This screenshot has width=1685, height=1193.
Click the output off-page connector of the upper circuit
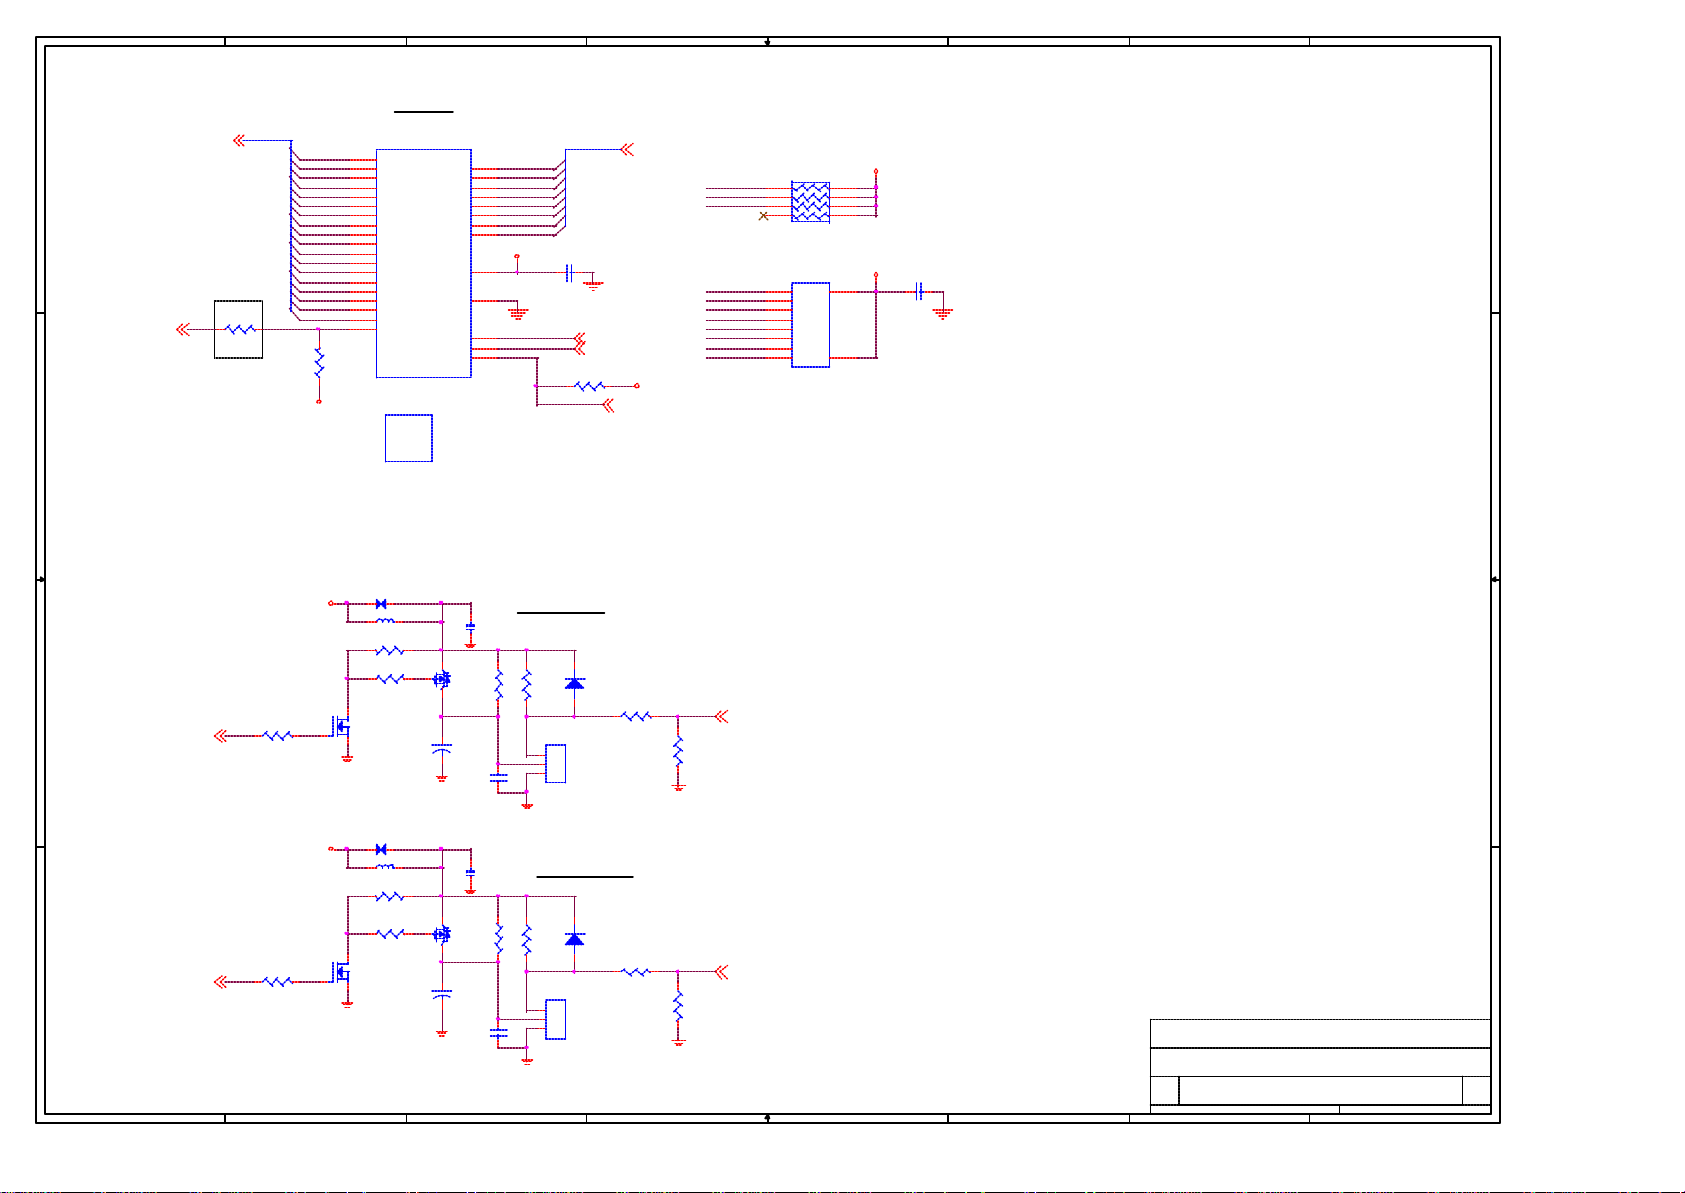pos(722,716)
